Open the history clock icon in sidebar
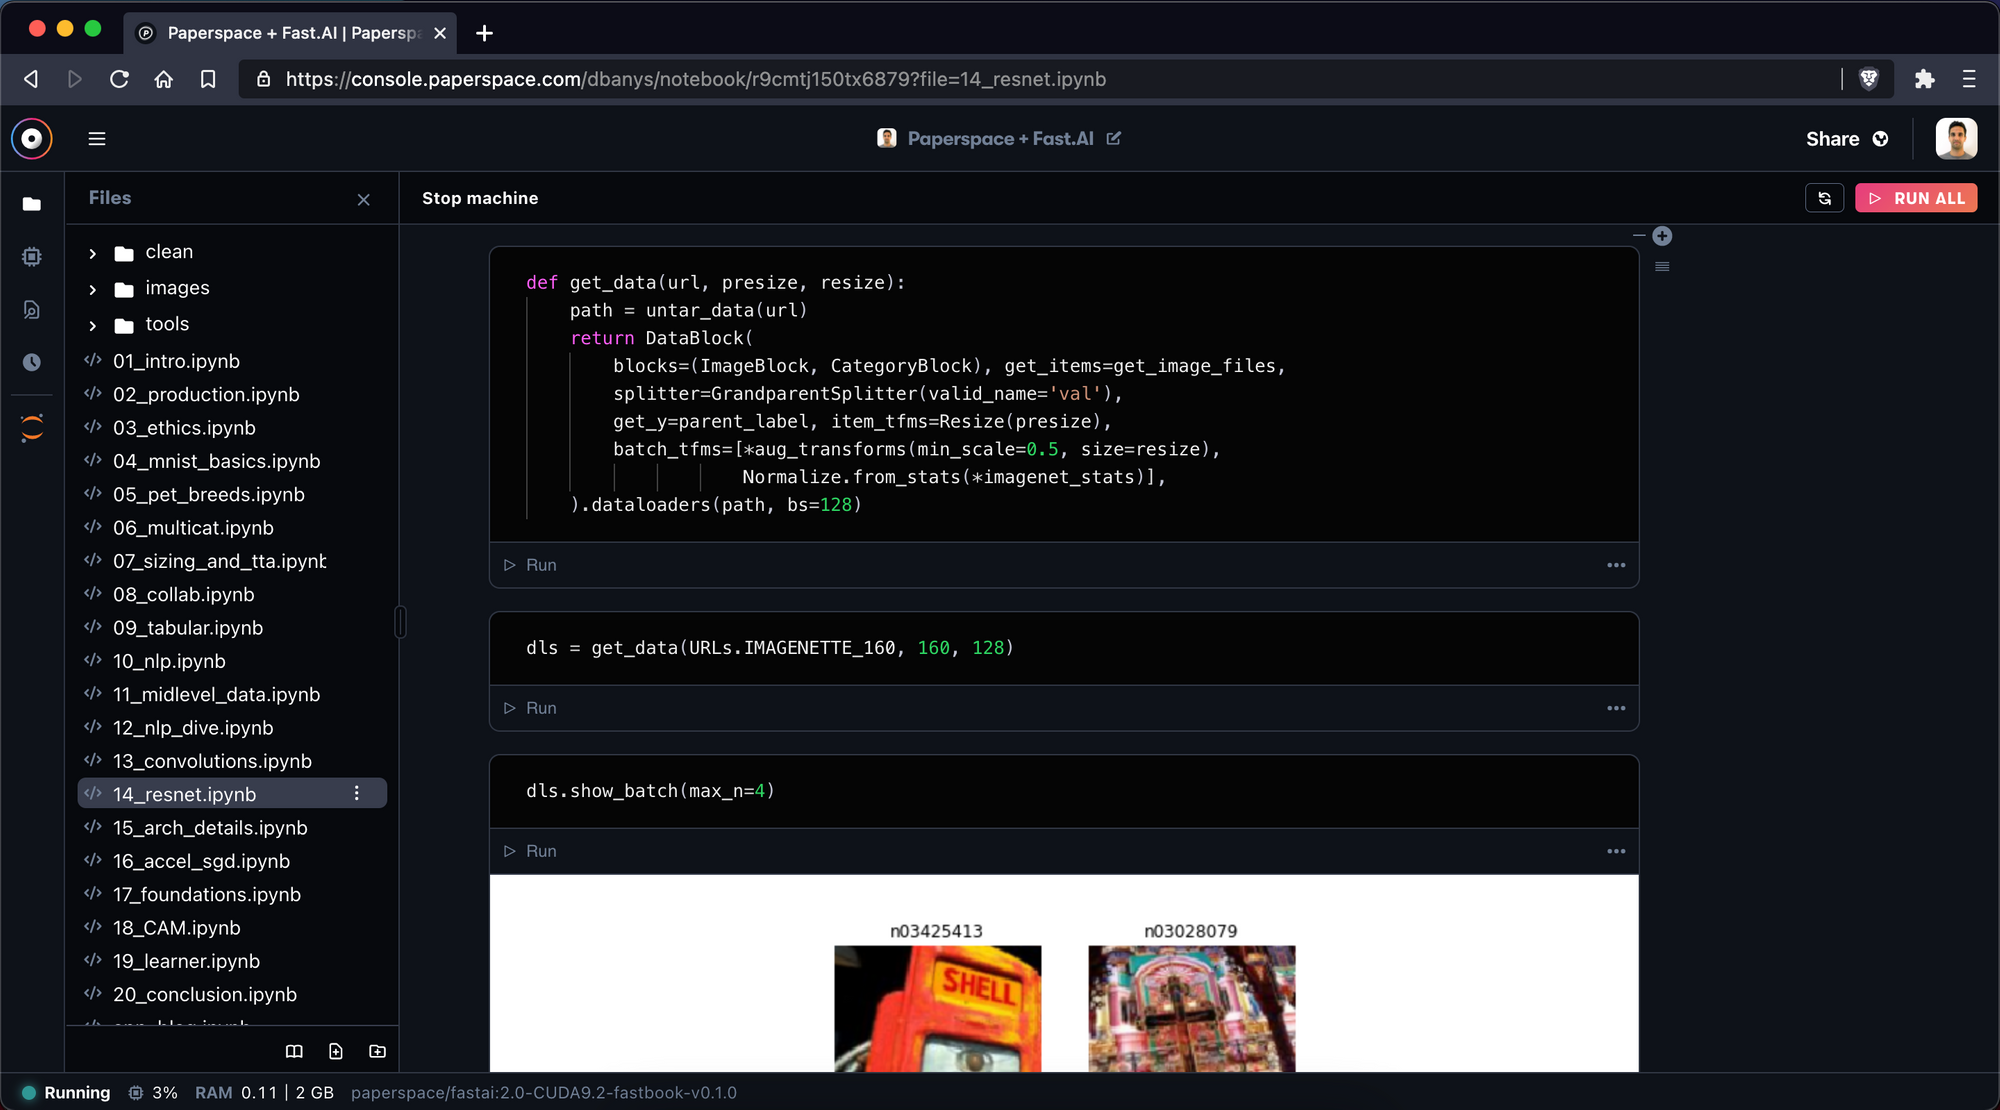 click(x=32, y=362)
